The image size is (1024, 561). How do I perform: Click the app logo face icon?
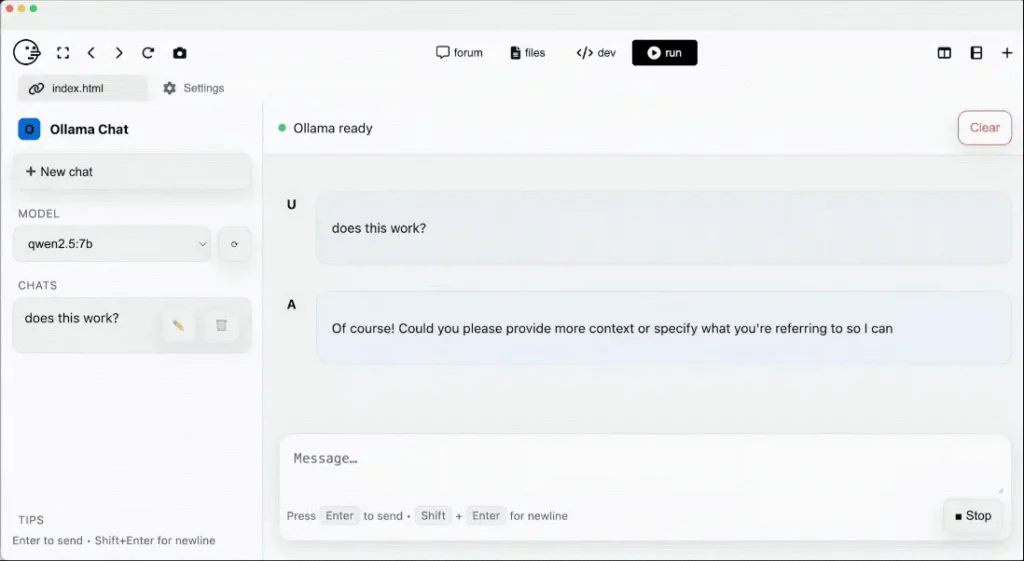(27, 52)
